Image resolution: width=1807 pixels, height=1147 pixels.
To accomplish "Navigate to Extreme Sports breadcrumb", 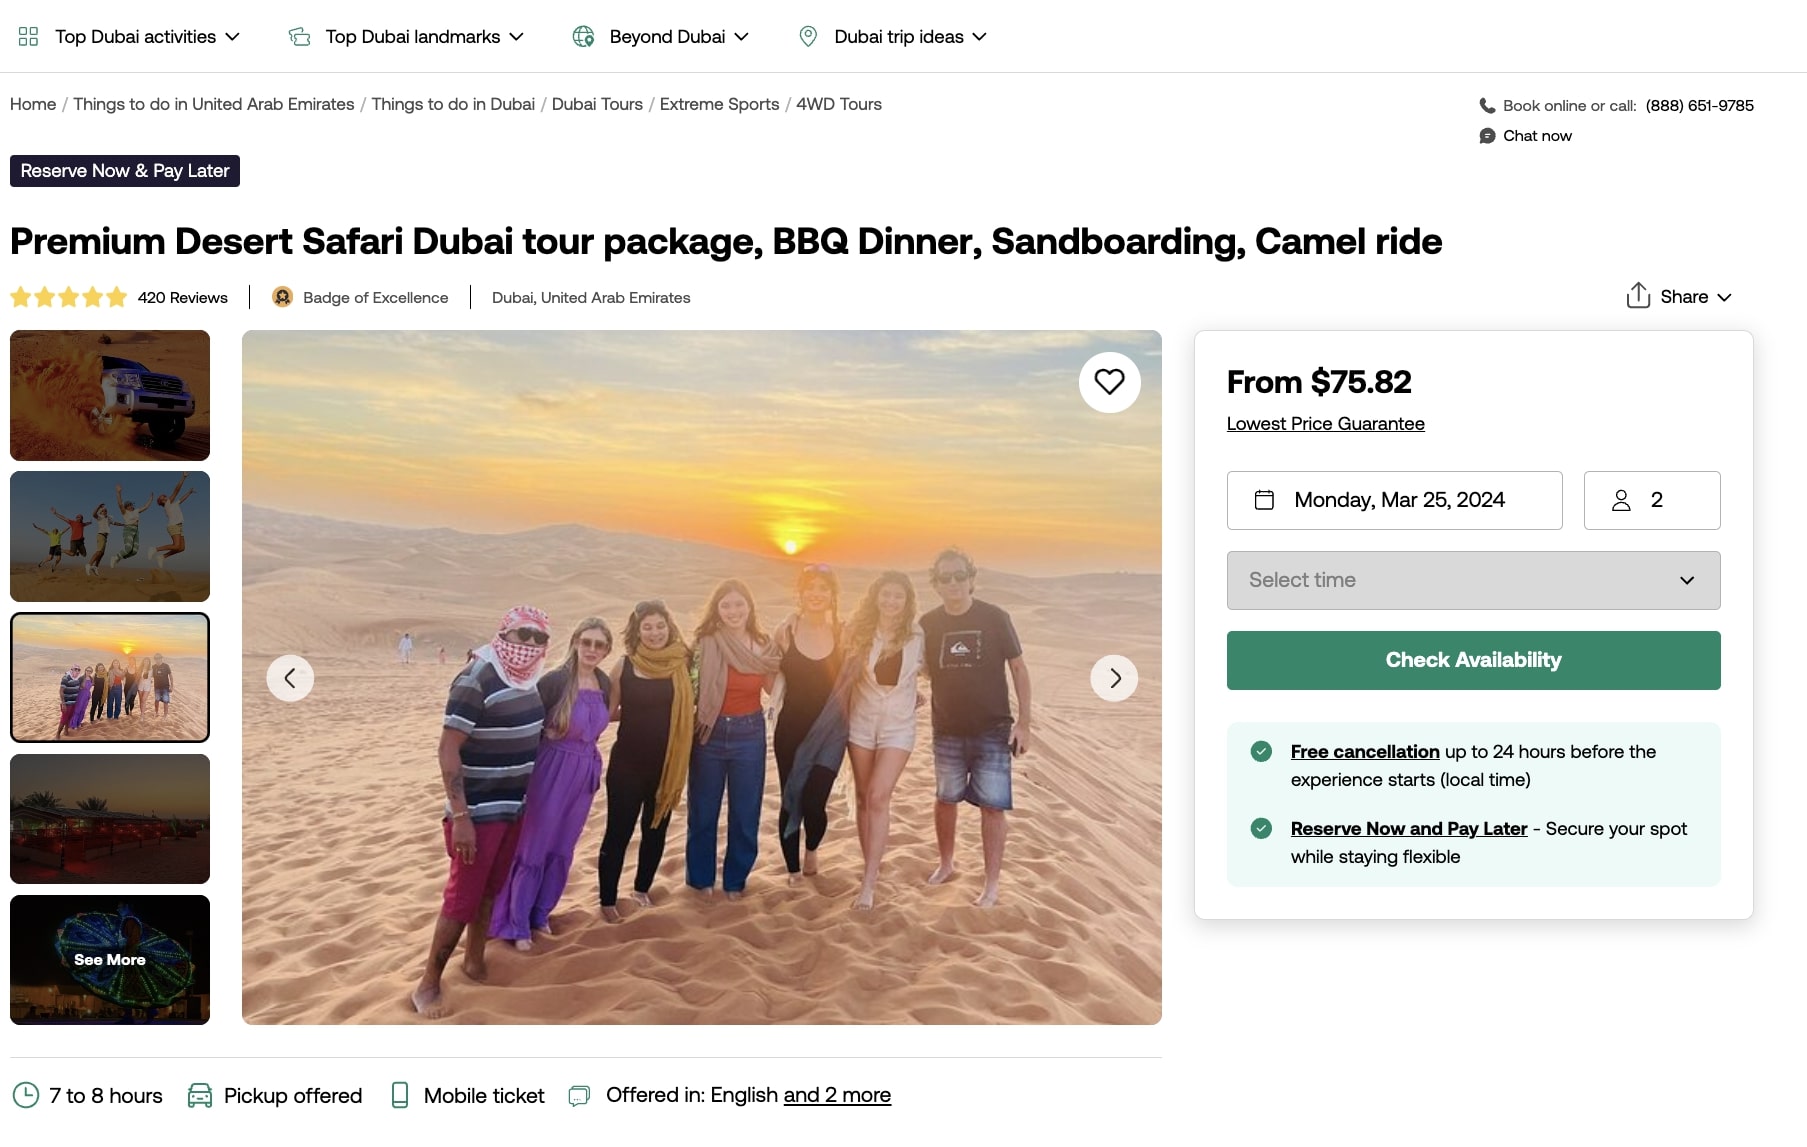I will 719,104.
